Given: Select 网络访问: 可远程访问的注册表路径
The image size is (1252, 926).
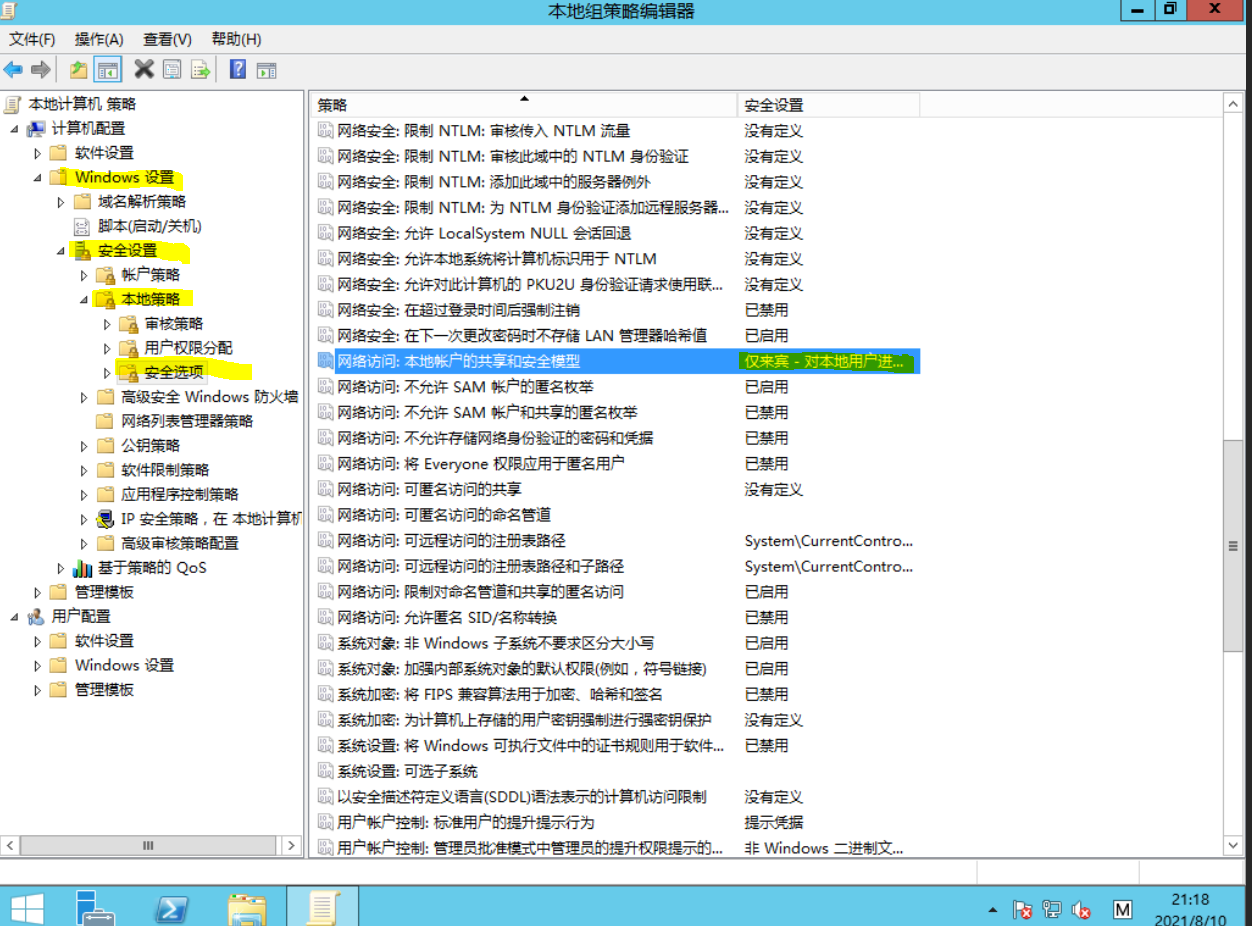Looking at the screenshot, I should (451, 540).
